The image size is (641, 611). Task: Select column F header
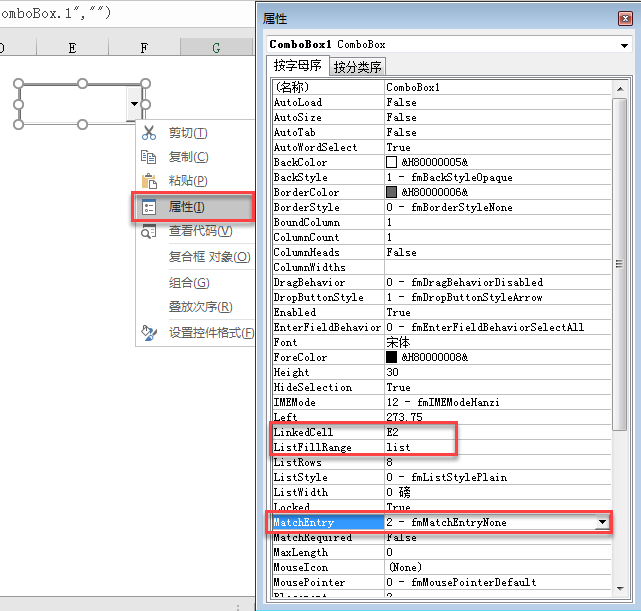tap(144, 48)
